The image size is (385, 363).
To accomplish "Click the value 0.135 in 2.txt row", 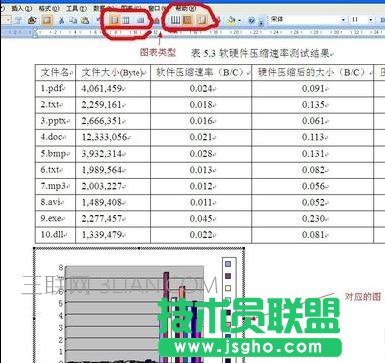I will (x=314, y=105).
